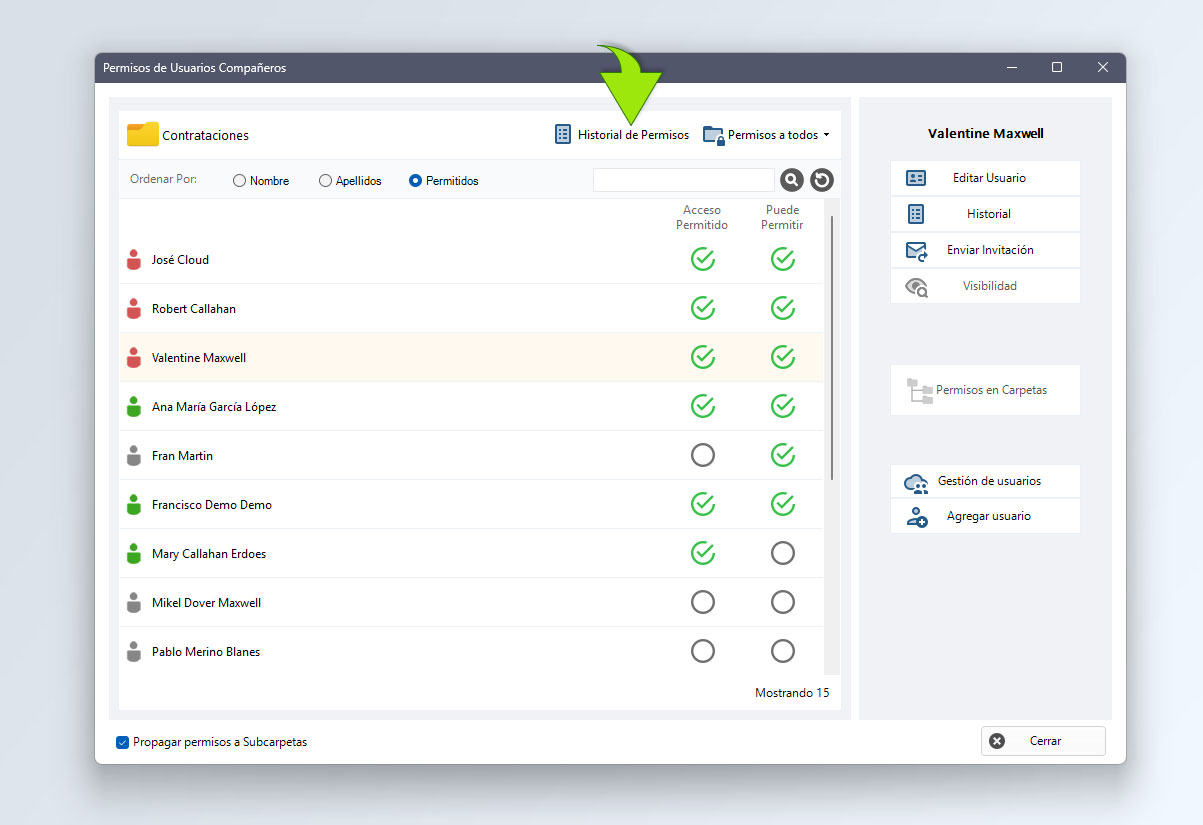Click the user list vertical scrollbar
The width and height of the screenshot is (1203, 825).
click(832, 340)
